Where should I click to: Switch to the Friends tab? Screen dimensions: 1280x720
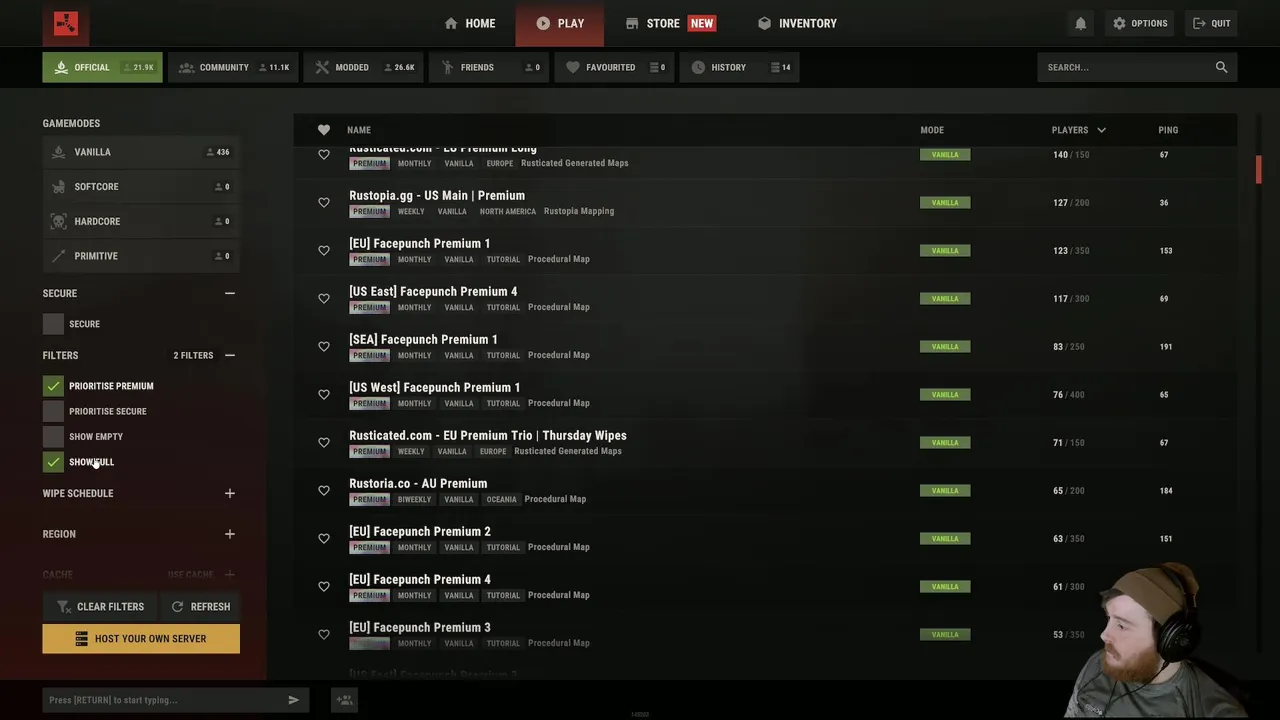click(x=489, y=67)
